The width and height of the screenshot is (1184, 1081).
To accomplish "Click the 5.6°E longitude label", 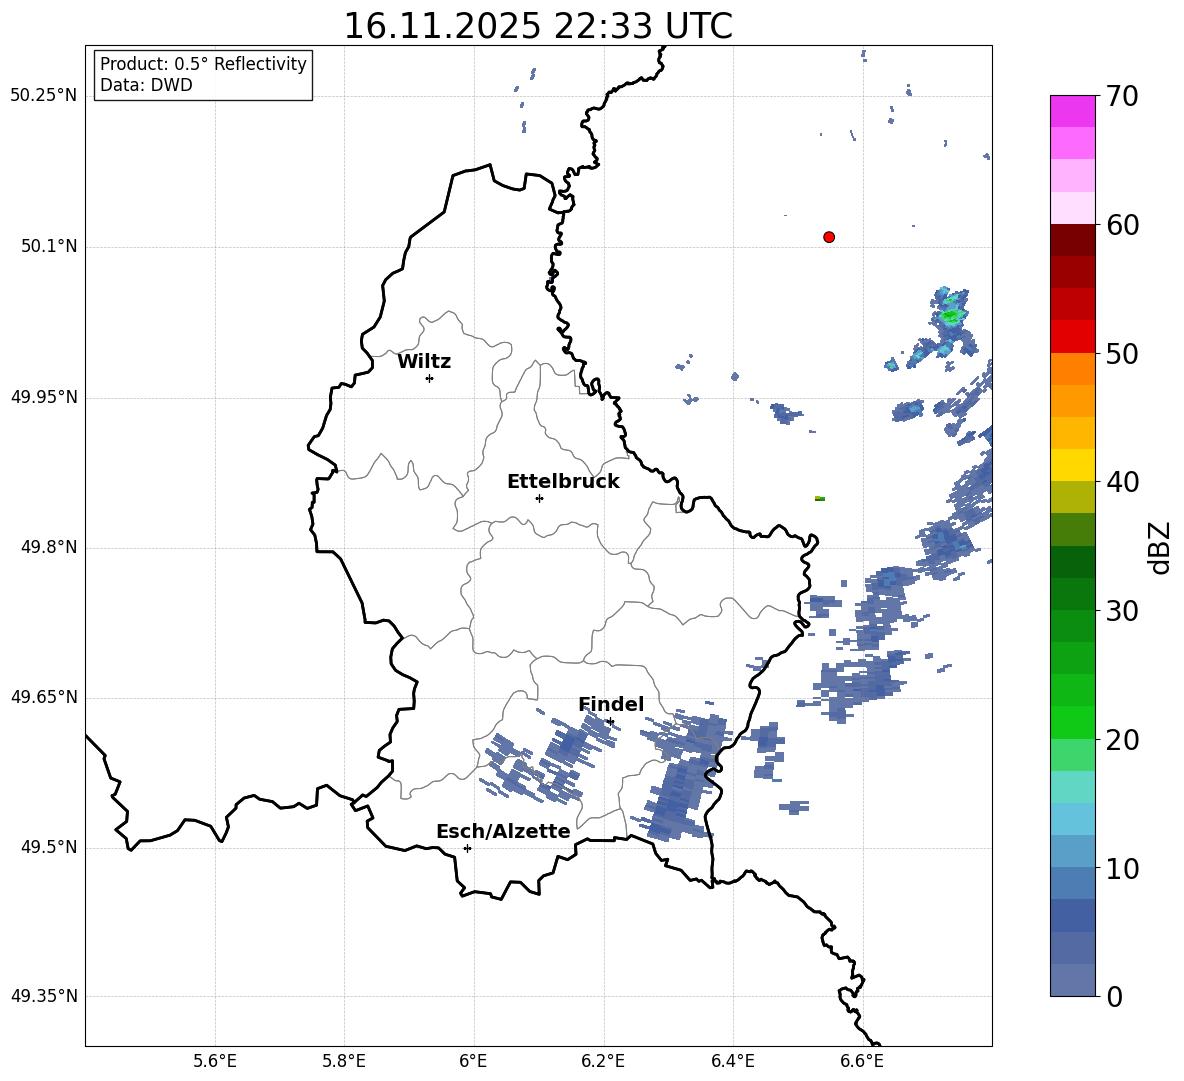I will [215, 1061].
